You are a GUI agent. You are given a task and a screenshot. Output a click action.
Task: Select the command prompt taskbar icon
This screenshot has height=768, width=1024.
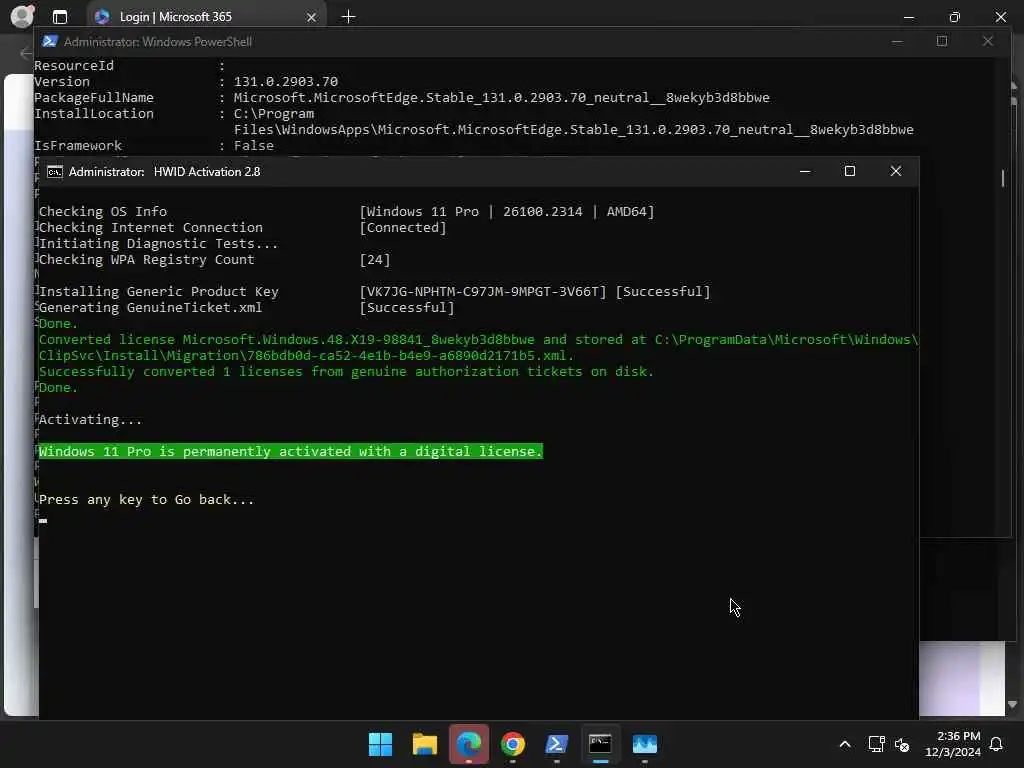tap(600, 744)
